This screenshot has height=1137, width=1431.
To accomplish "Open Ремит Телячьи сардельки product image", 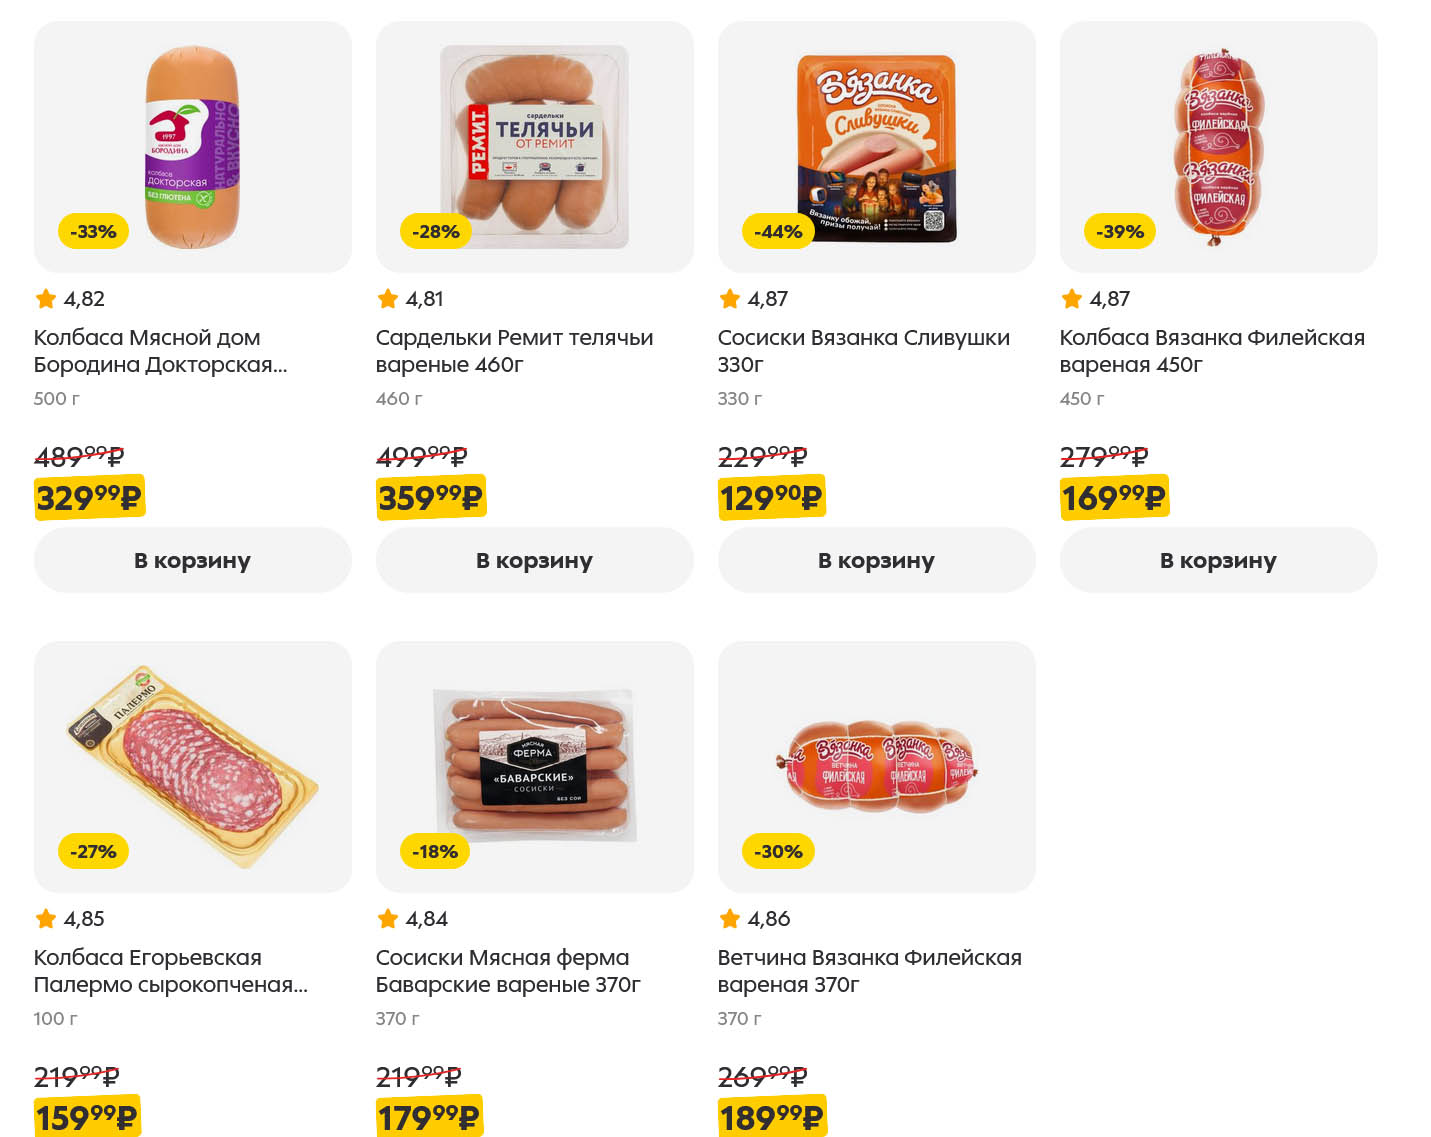I will (535, 147).
